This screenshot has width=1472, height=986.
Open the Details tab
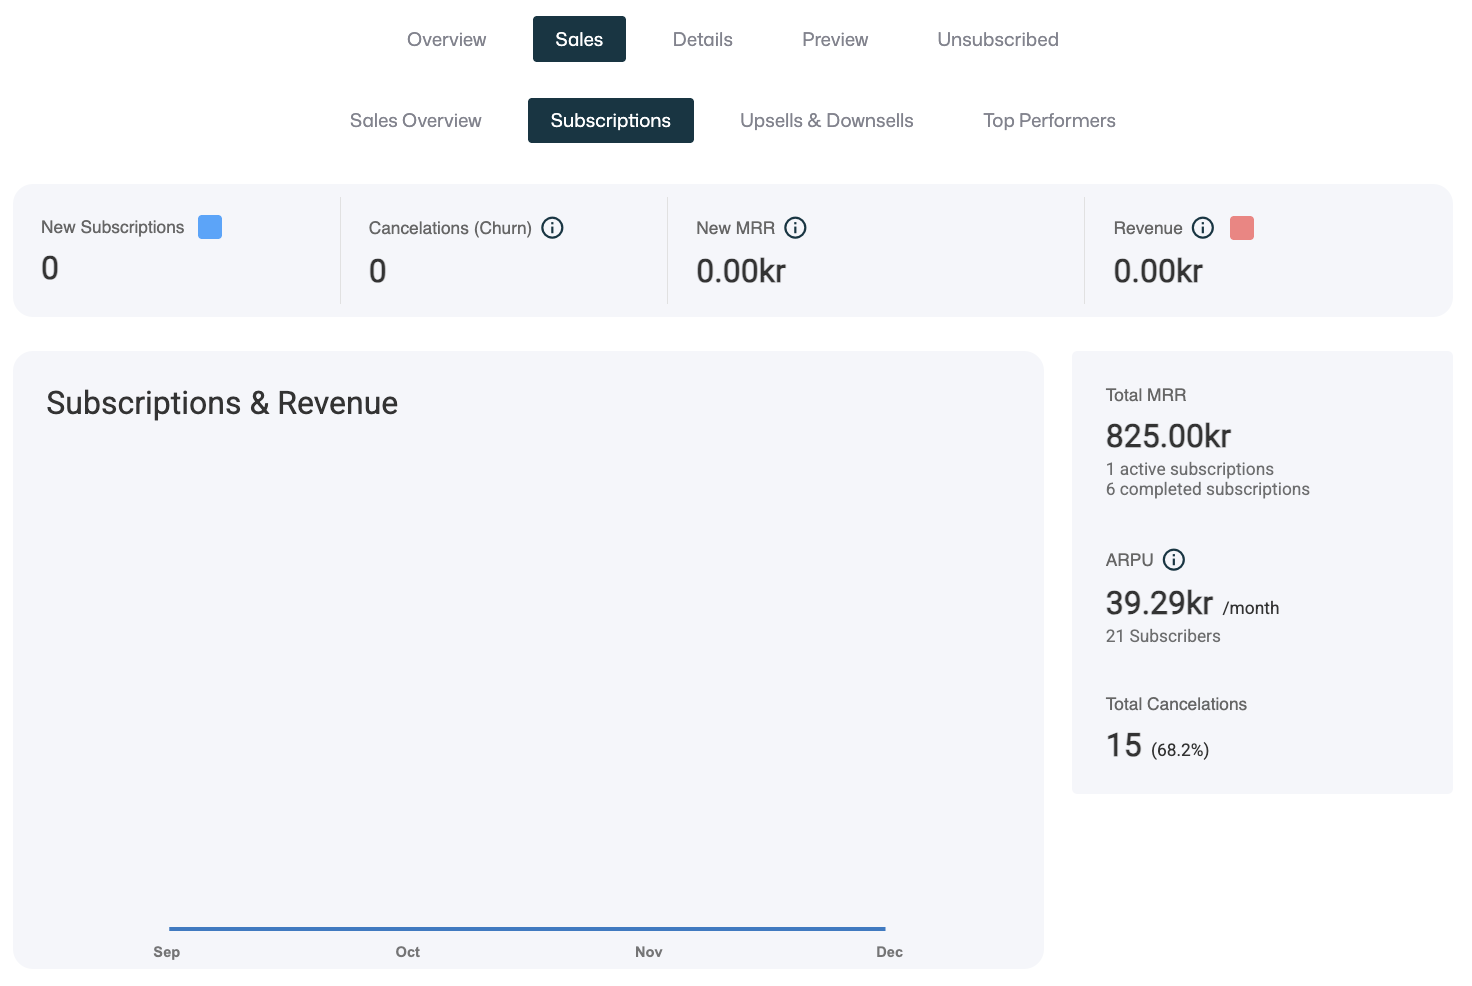702,39
